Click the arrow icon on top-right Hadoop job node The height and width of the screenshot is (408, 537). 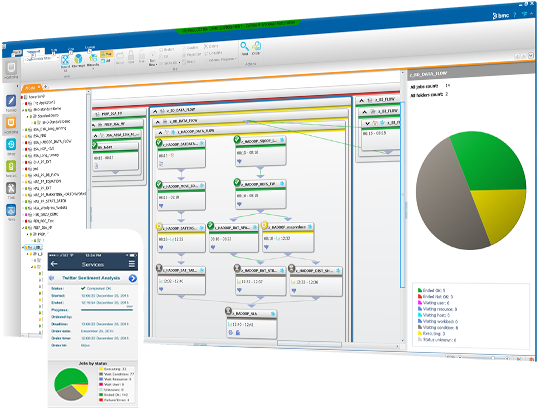pos(282,140)
